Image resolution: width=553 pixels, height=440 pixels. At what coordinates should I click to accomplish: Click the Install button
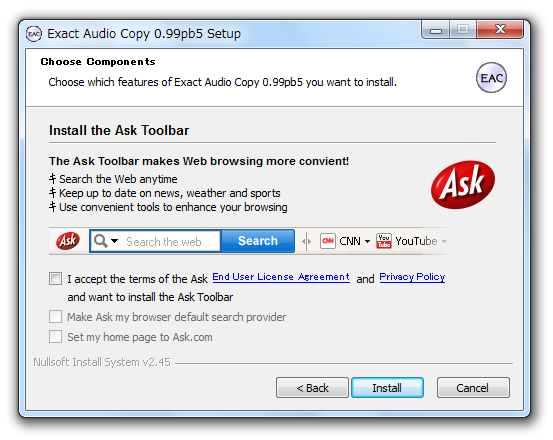click(387, 388)
